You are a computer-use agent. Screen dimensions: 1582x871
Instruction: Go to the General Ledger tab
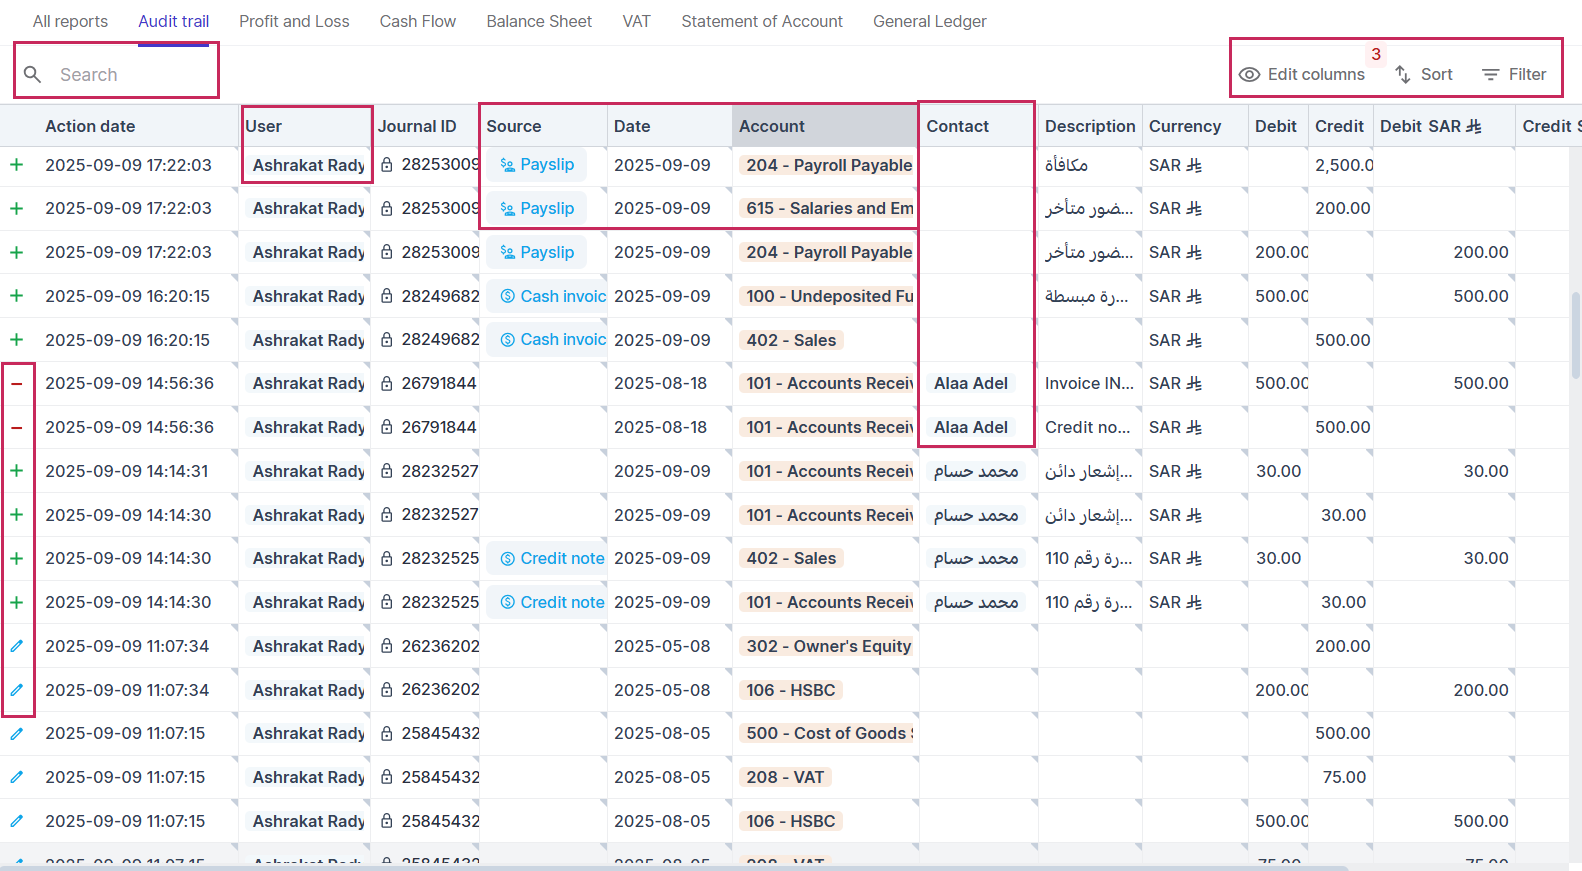coord(929,21)
